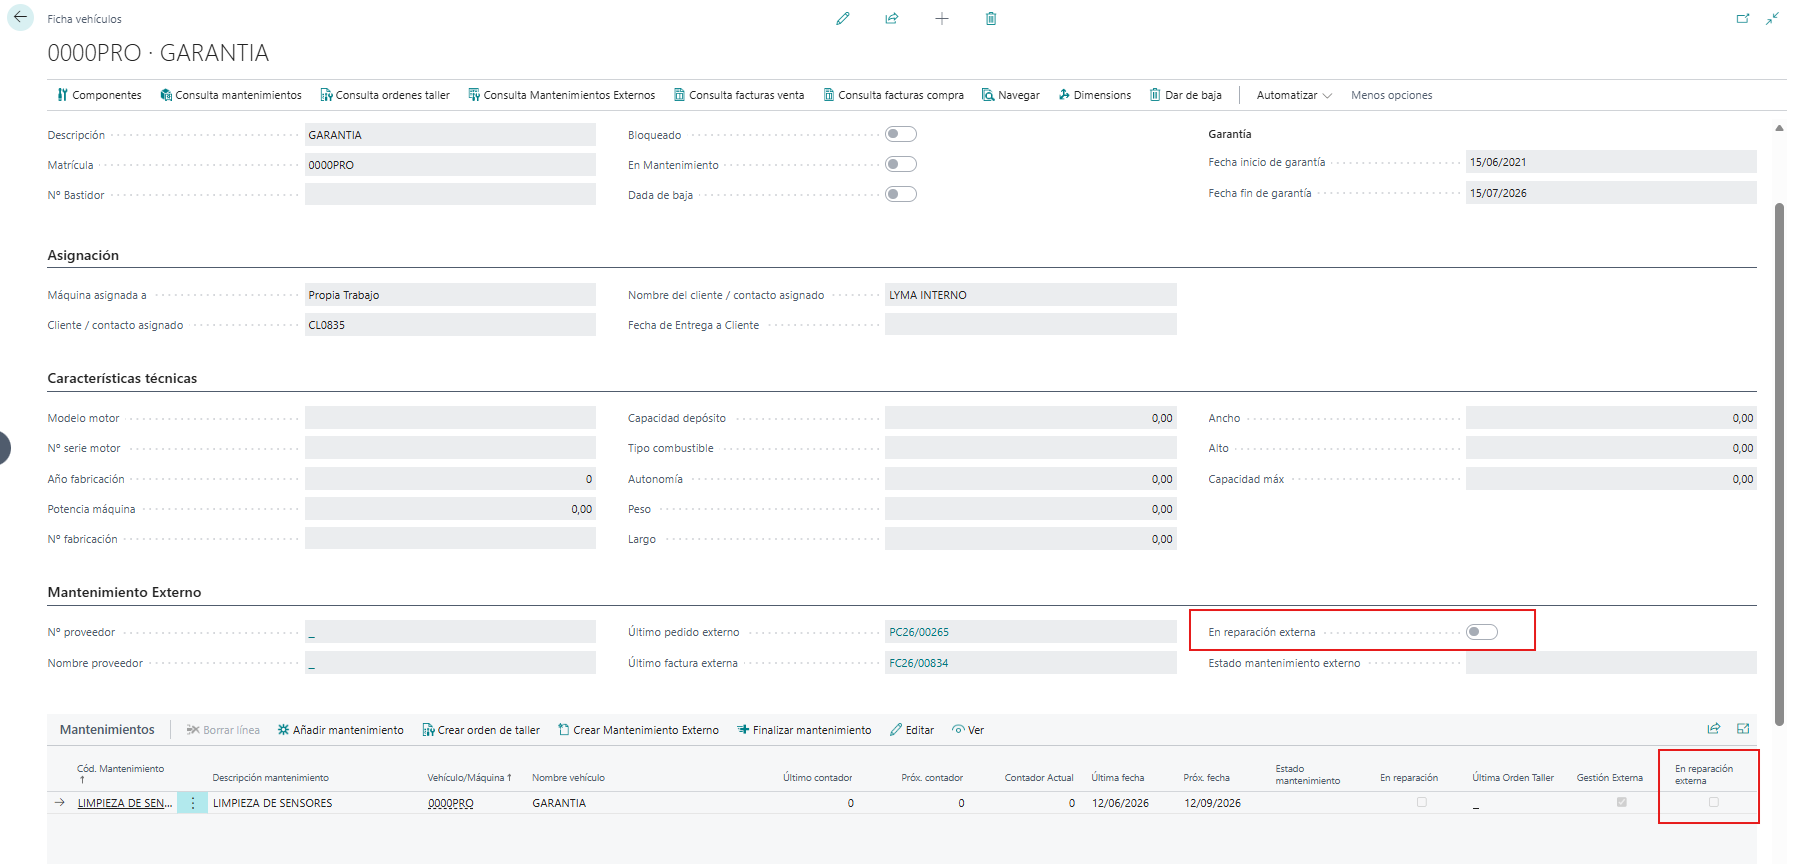Click the pencil edit icon at top
Image resolution: width=1799 pixels, height=864 pixels.
(843, 18)
